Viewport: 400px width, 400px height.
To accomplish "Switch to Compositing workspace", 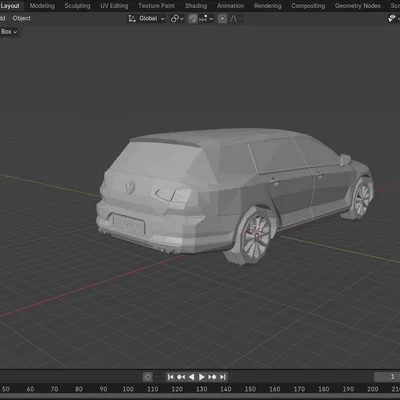I will 308,6.
